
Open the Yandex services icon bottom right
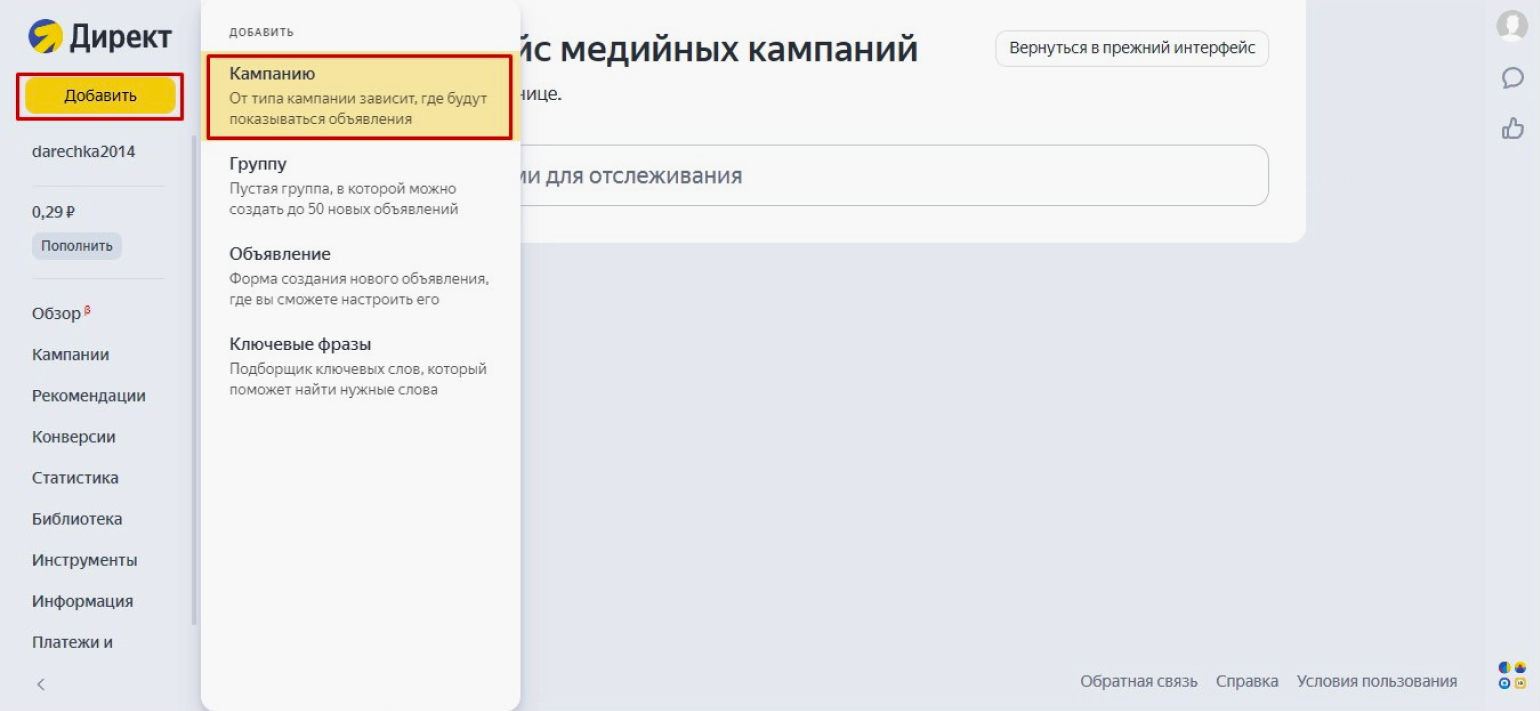[1512, 675]
